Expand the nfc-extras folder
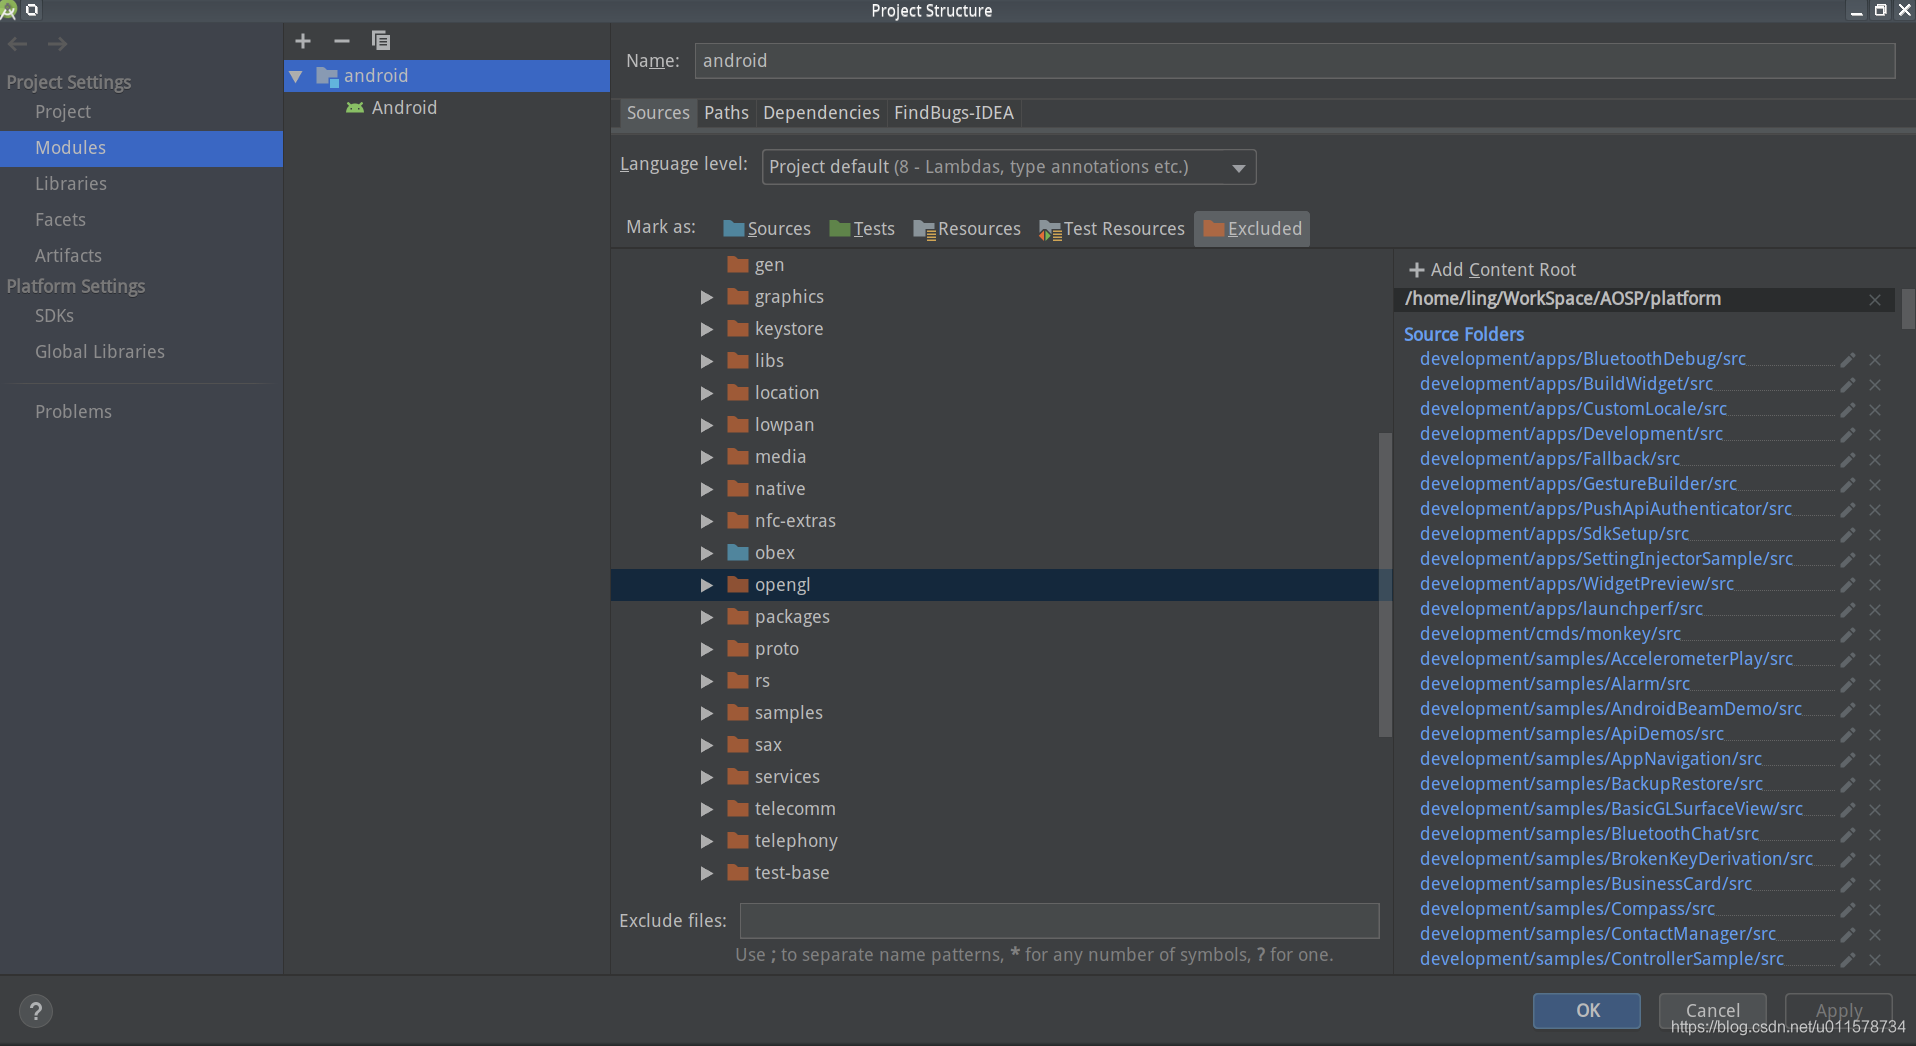Screen dimensions: 1916x1046 coord(707,521)
